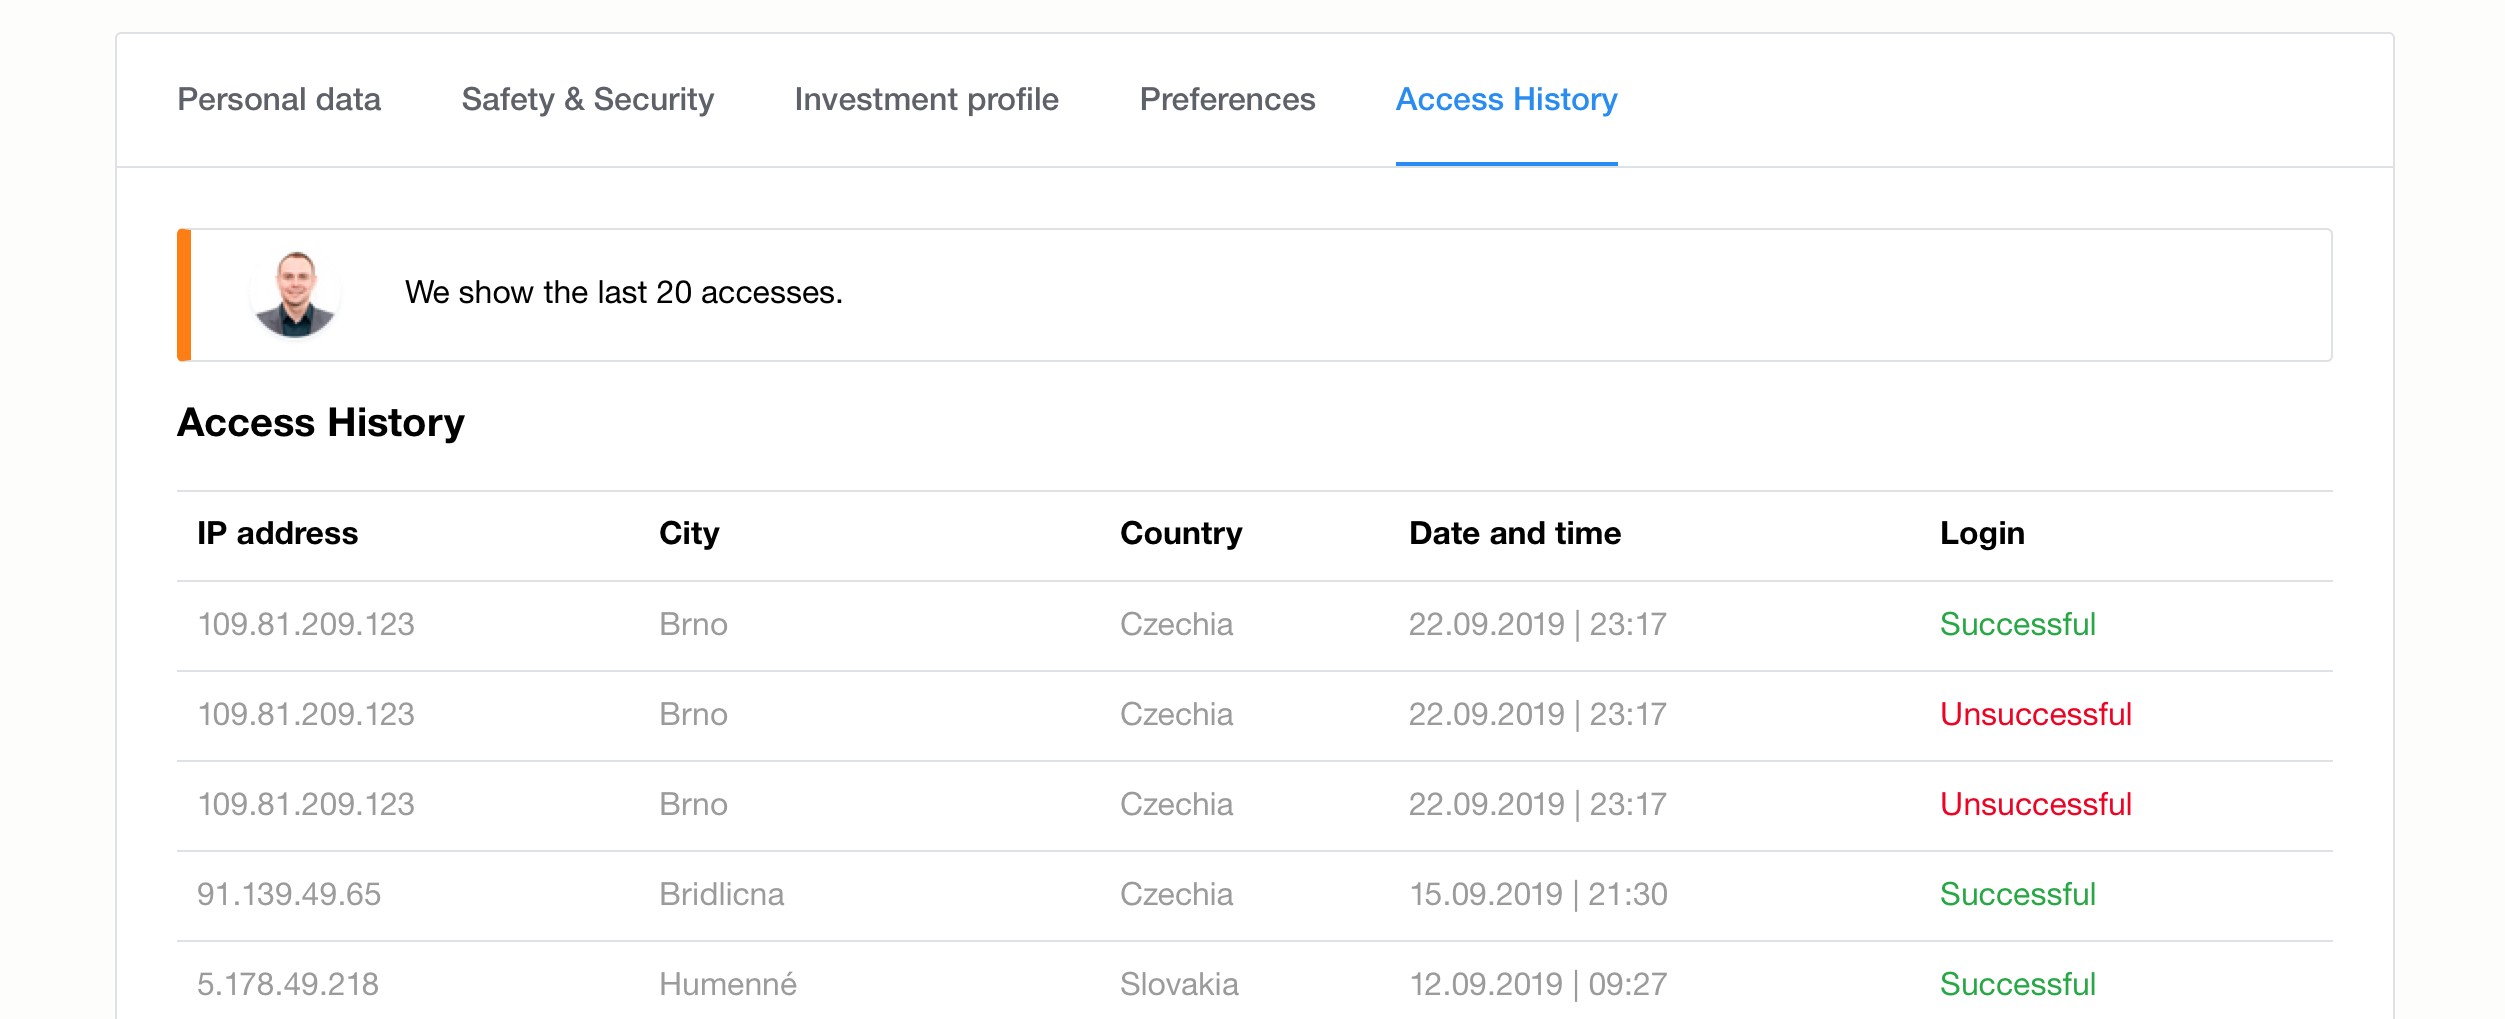Click IP address 91.139.49.65
The image size is (2505, 1019).
(x=289, y=895)
